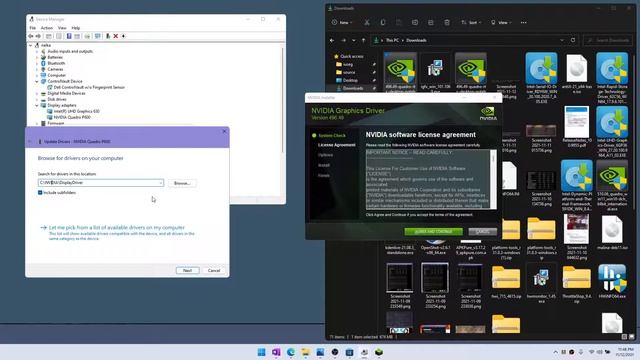This screenshot has height=360, width=640.
Task: Click the red X uninstall device icon
Action: (x=116, y=36)
